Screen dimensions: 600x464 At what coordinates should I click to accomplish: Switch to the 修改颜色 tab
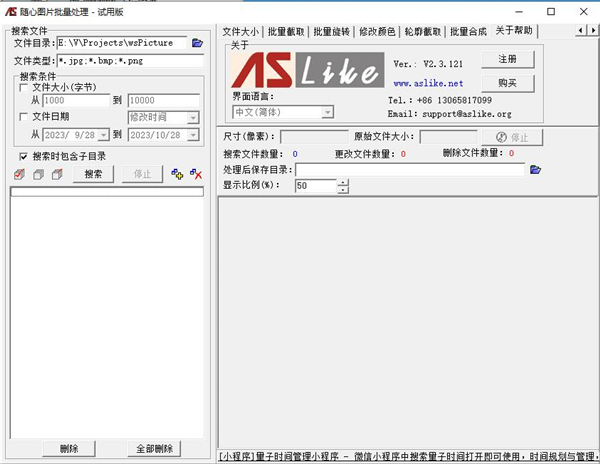(377, 32)
